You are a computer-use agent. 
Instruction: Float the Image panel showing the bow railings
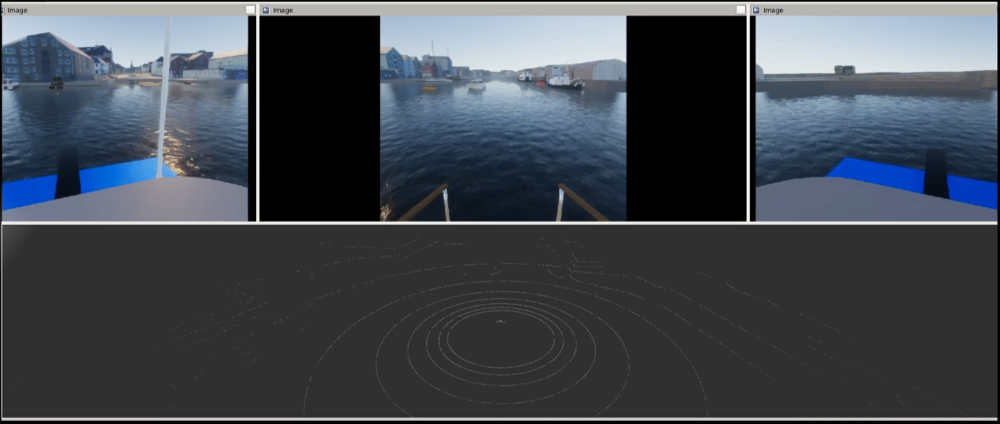coord(741,10)
